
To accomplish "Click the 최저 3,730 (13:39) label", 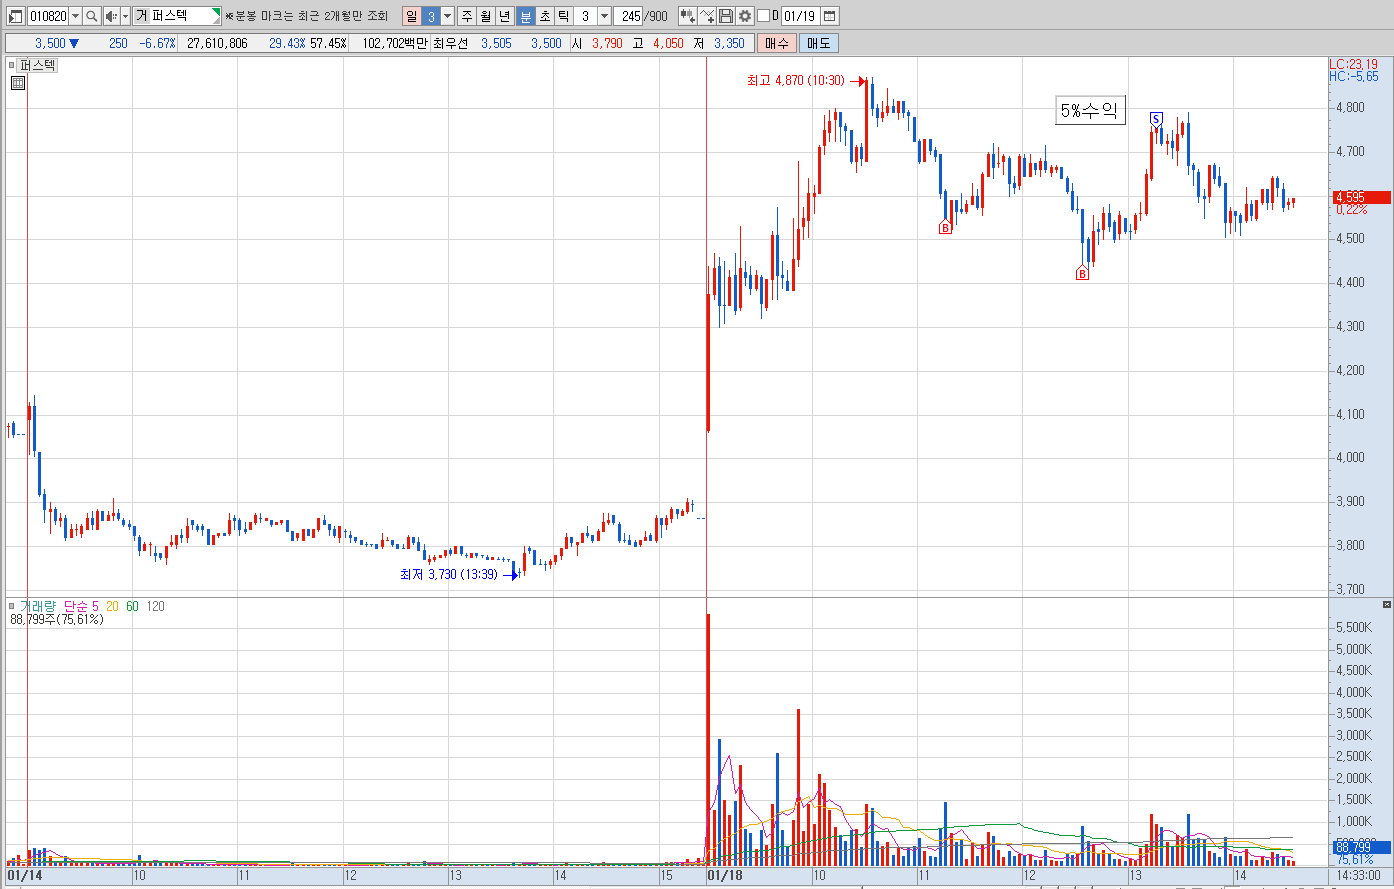I will tap(448, 574).
